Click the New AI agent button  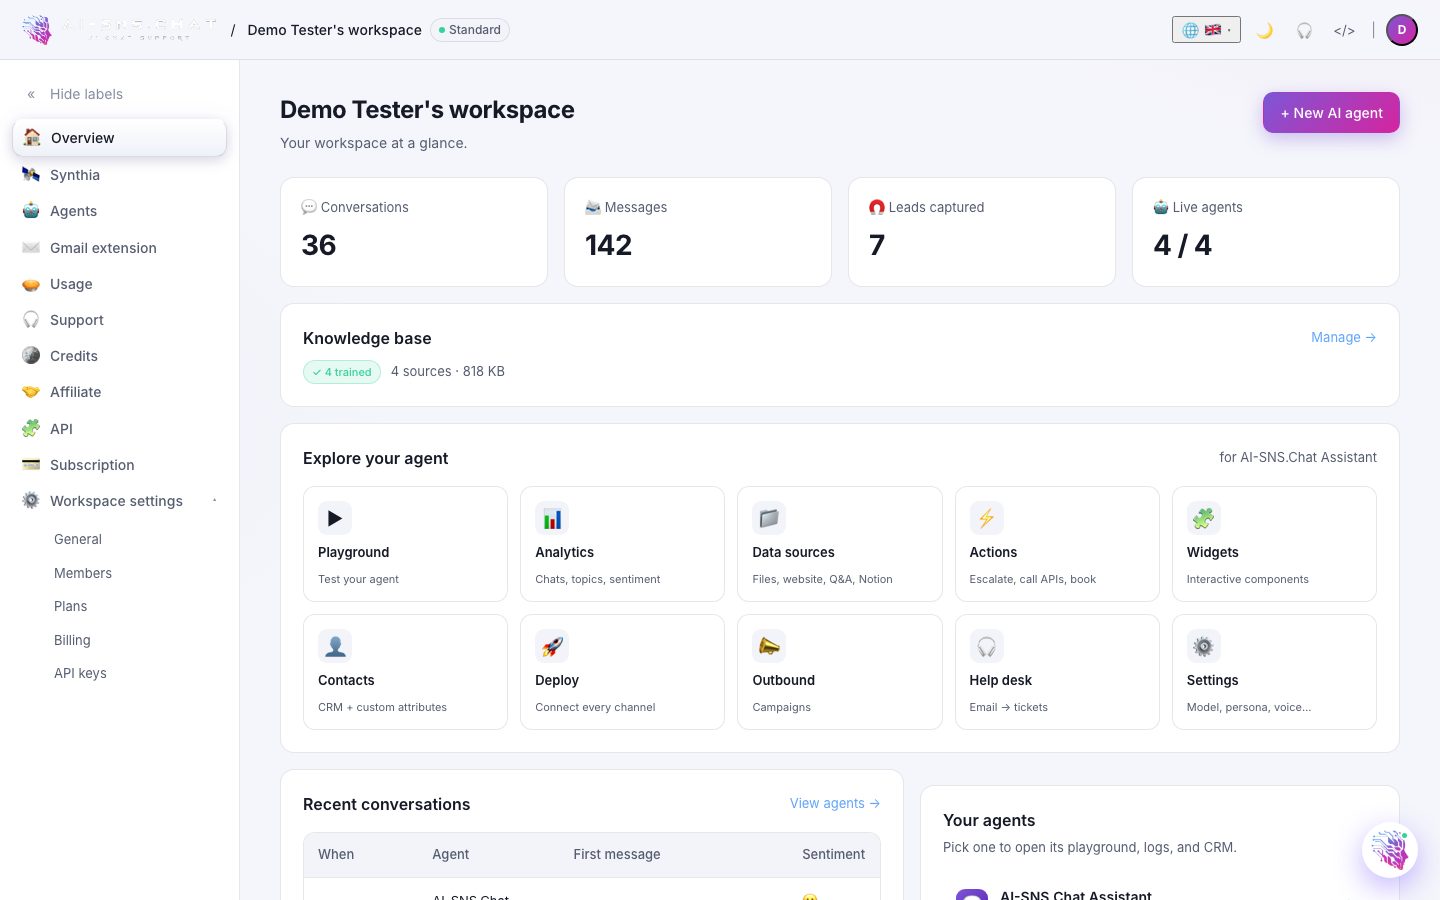click(x=1331, y=113)
